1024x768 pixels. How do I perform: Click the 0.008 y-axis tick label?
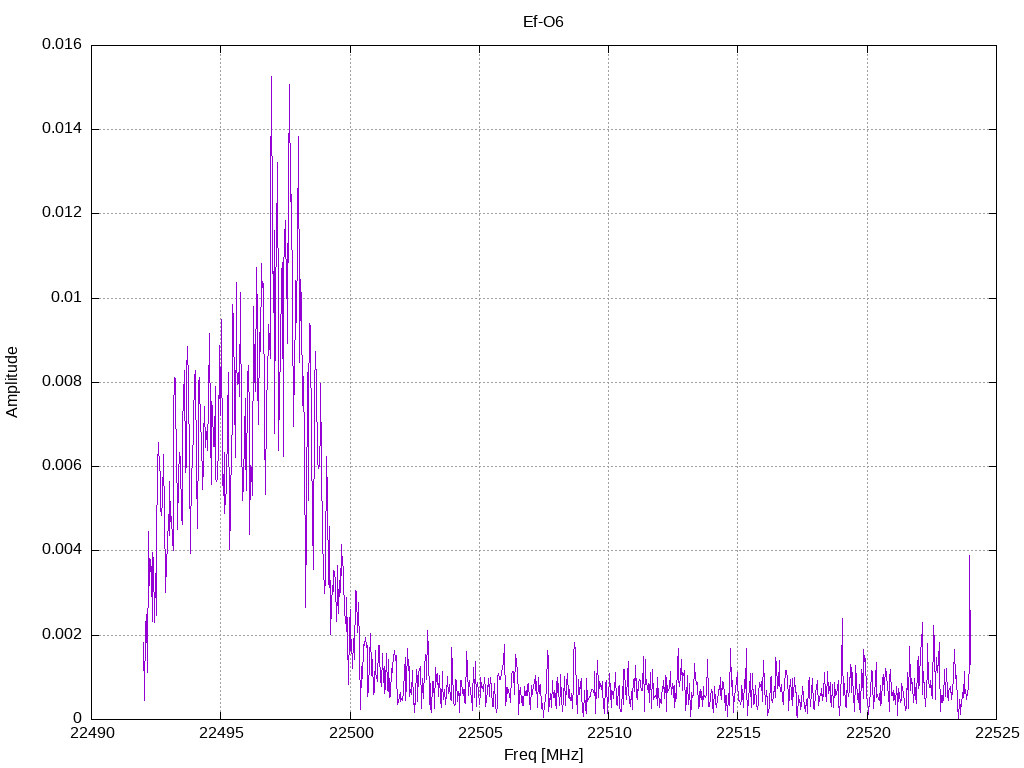point(62,382)
